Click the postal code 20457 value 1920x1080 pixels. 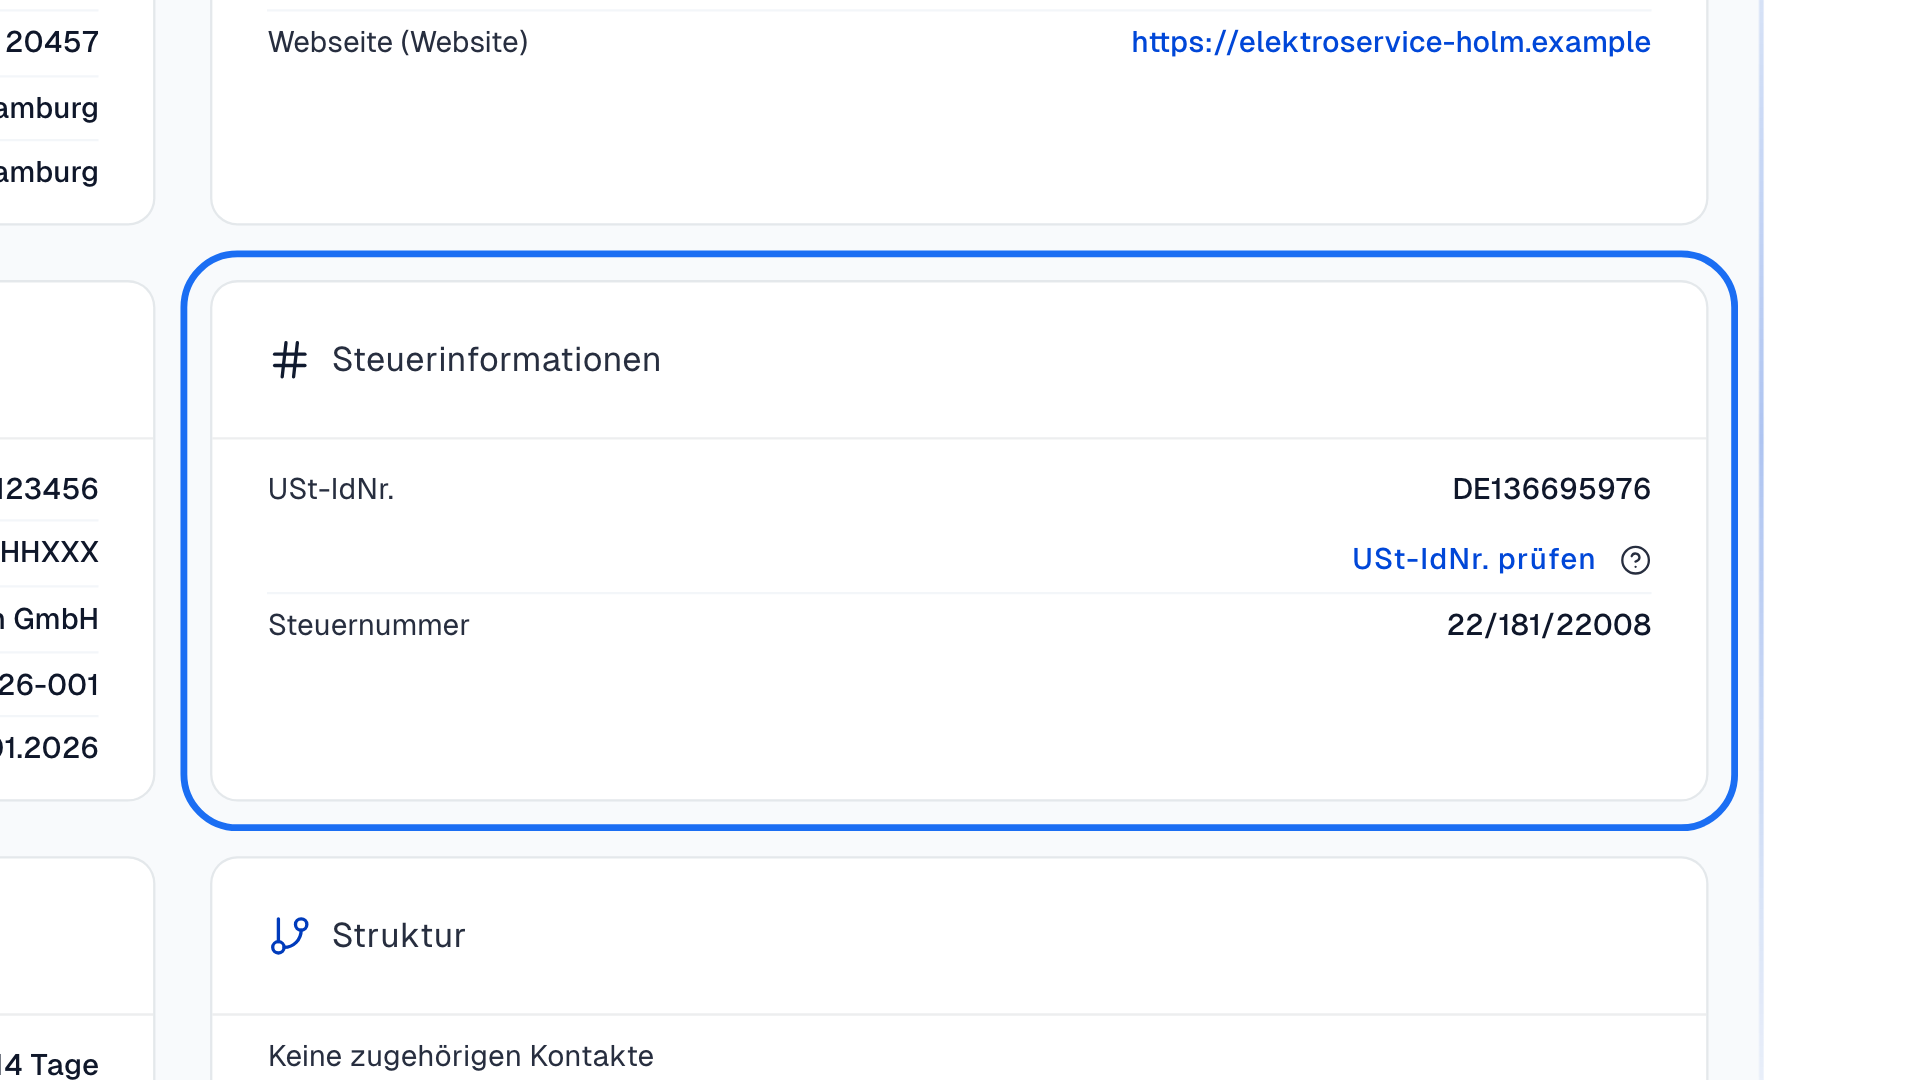click(52, 42)
